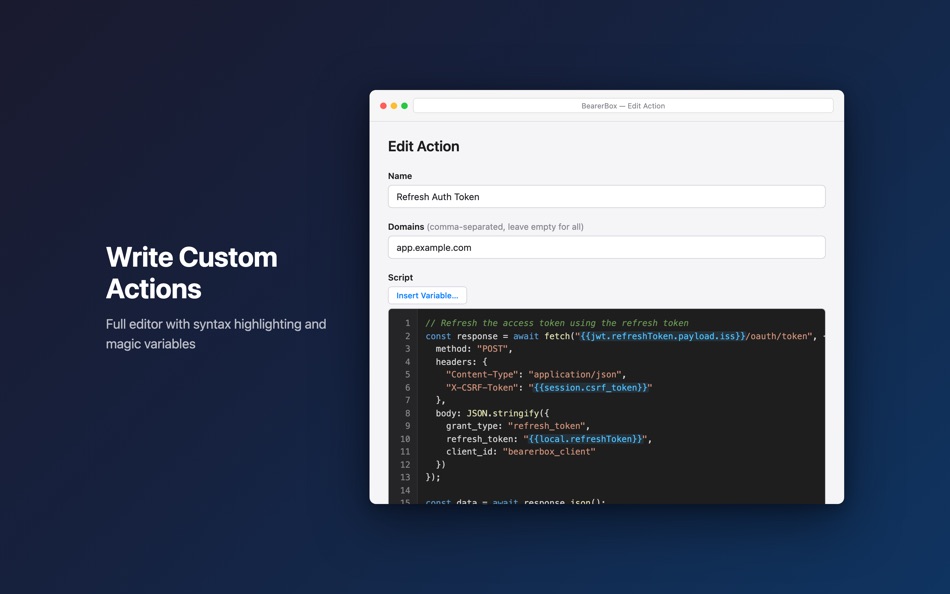Click the yellow minimize traffic light
This screenshot has height=594, width=950.
[x=394, y=104]
